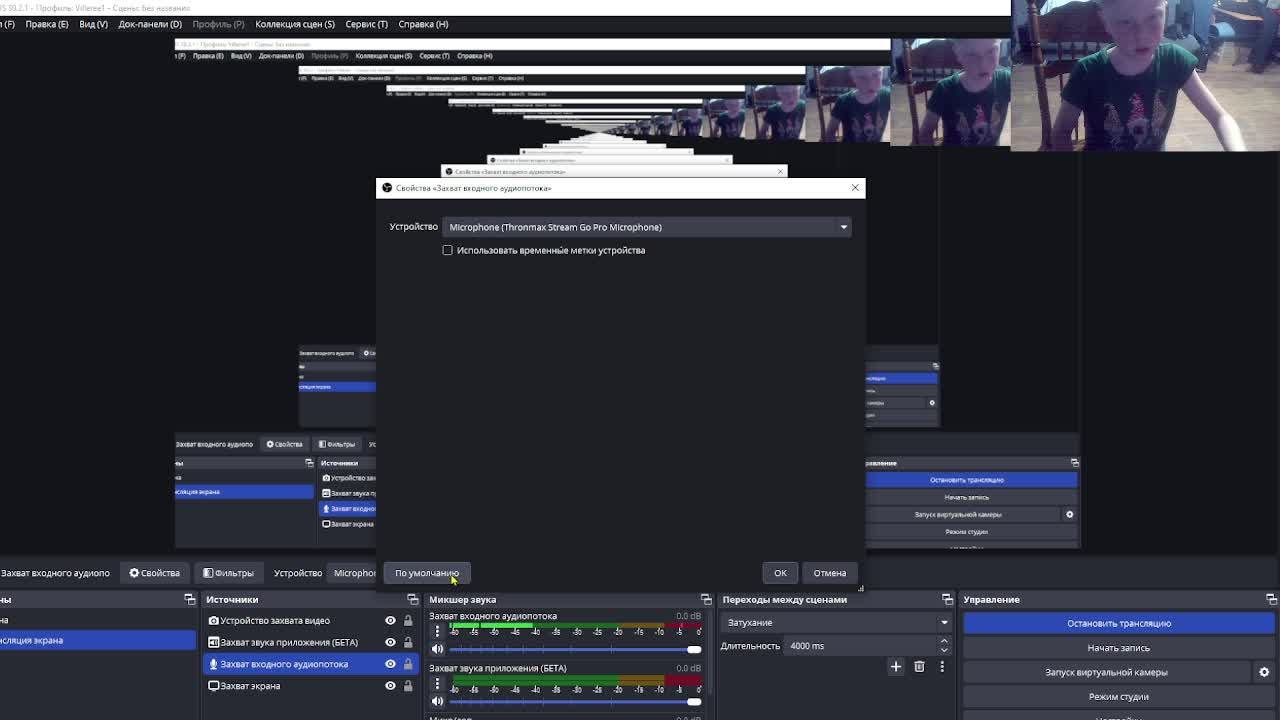Open the Правка (E) menu

tap(46, 24)
